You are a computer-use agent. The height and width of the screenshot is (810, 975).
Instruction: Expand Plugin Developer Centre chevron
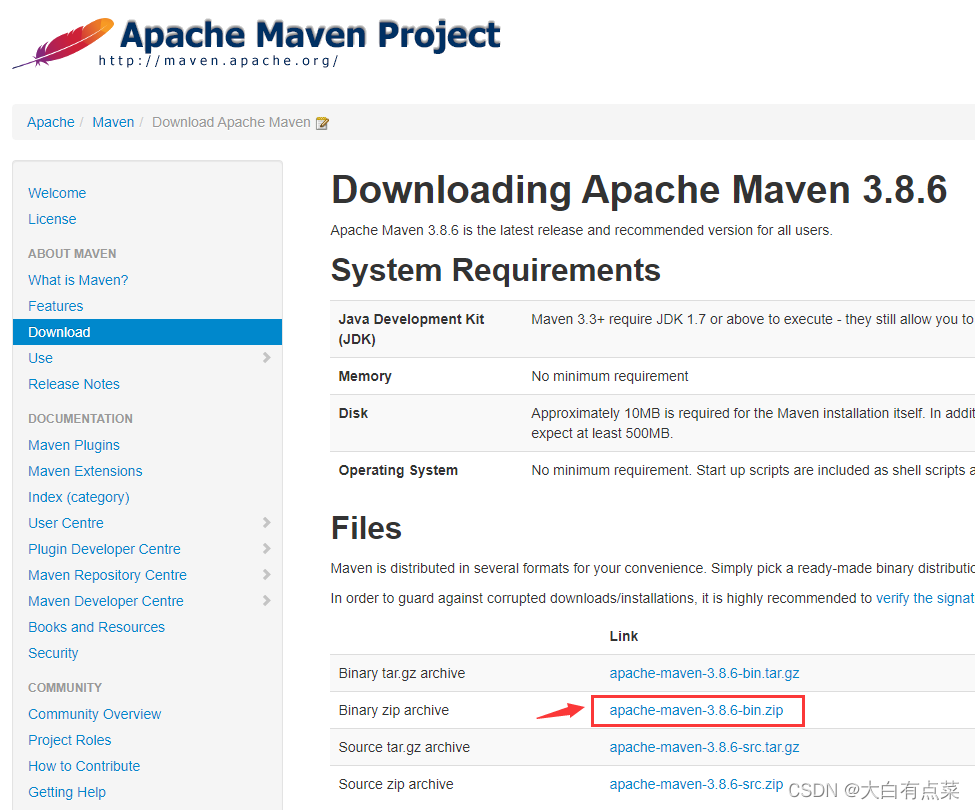pyautogui.click(x=266, y=549)
